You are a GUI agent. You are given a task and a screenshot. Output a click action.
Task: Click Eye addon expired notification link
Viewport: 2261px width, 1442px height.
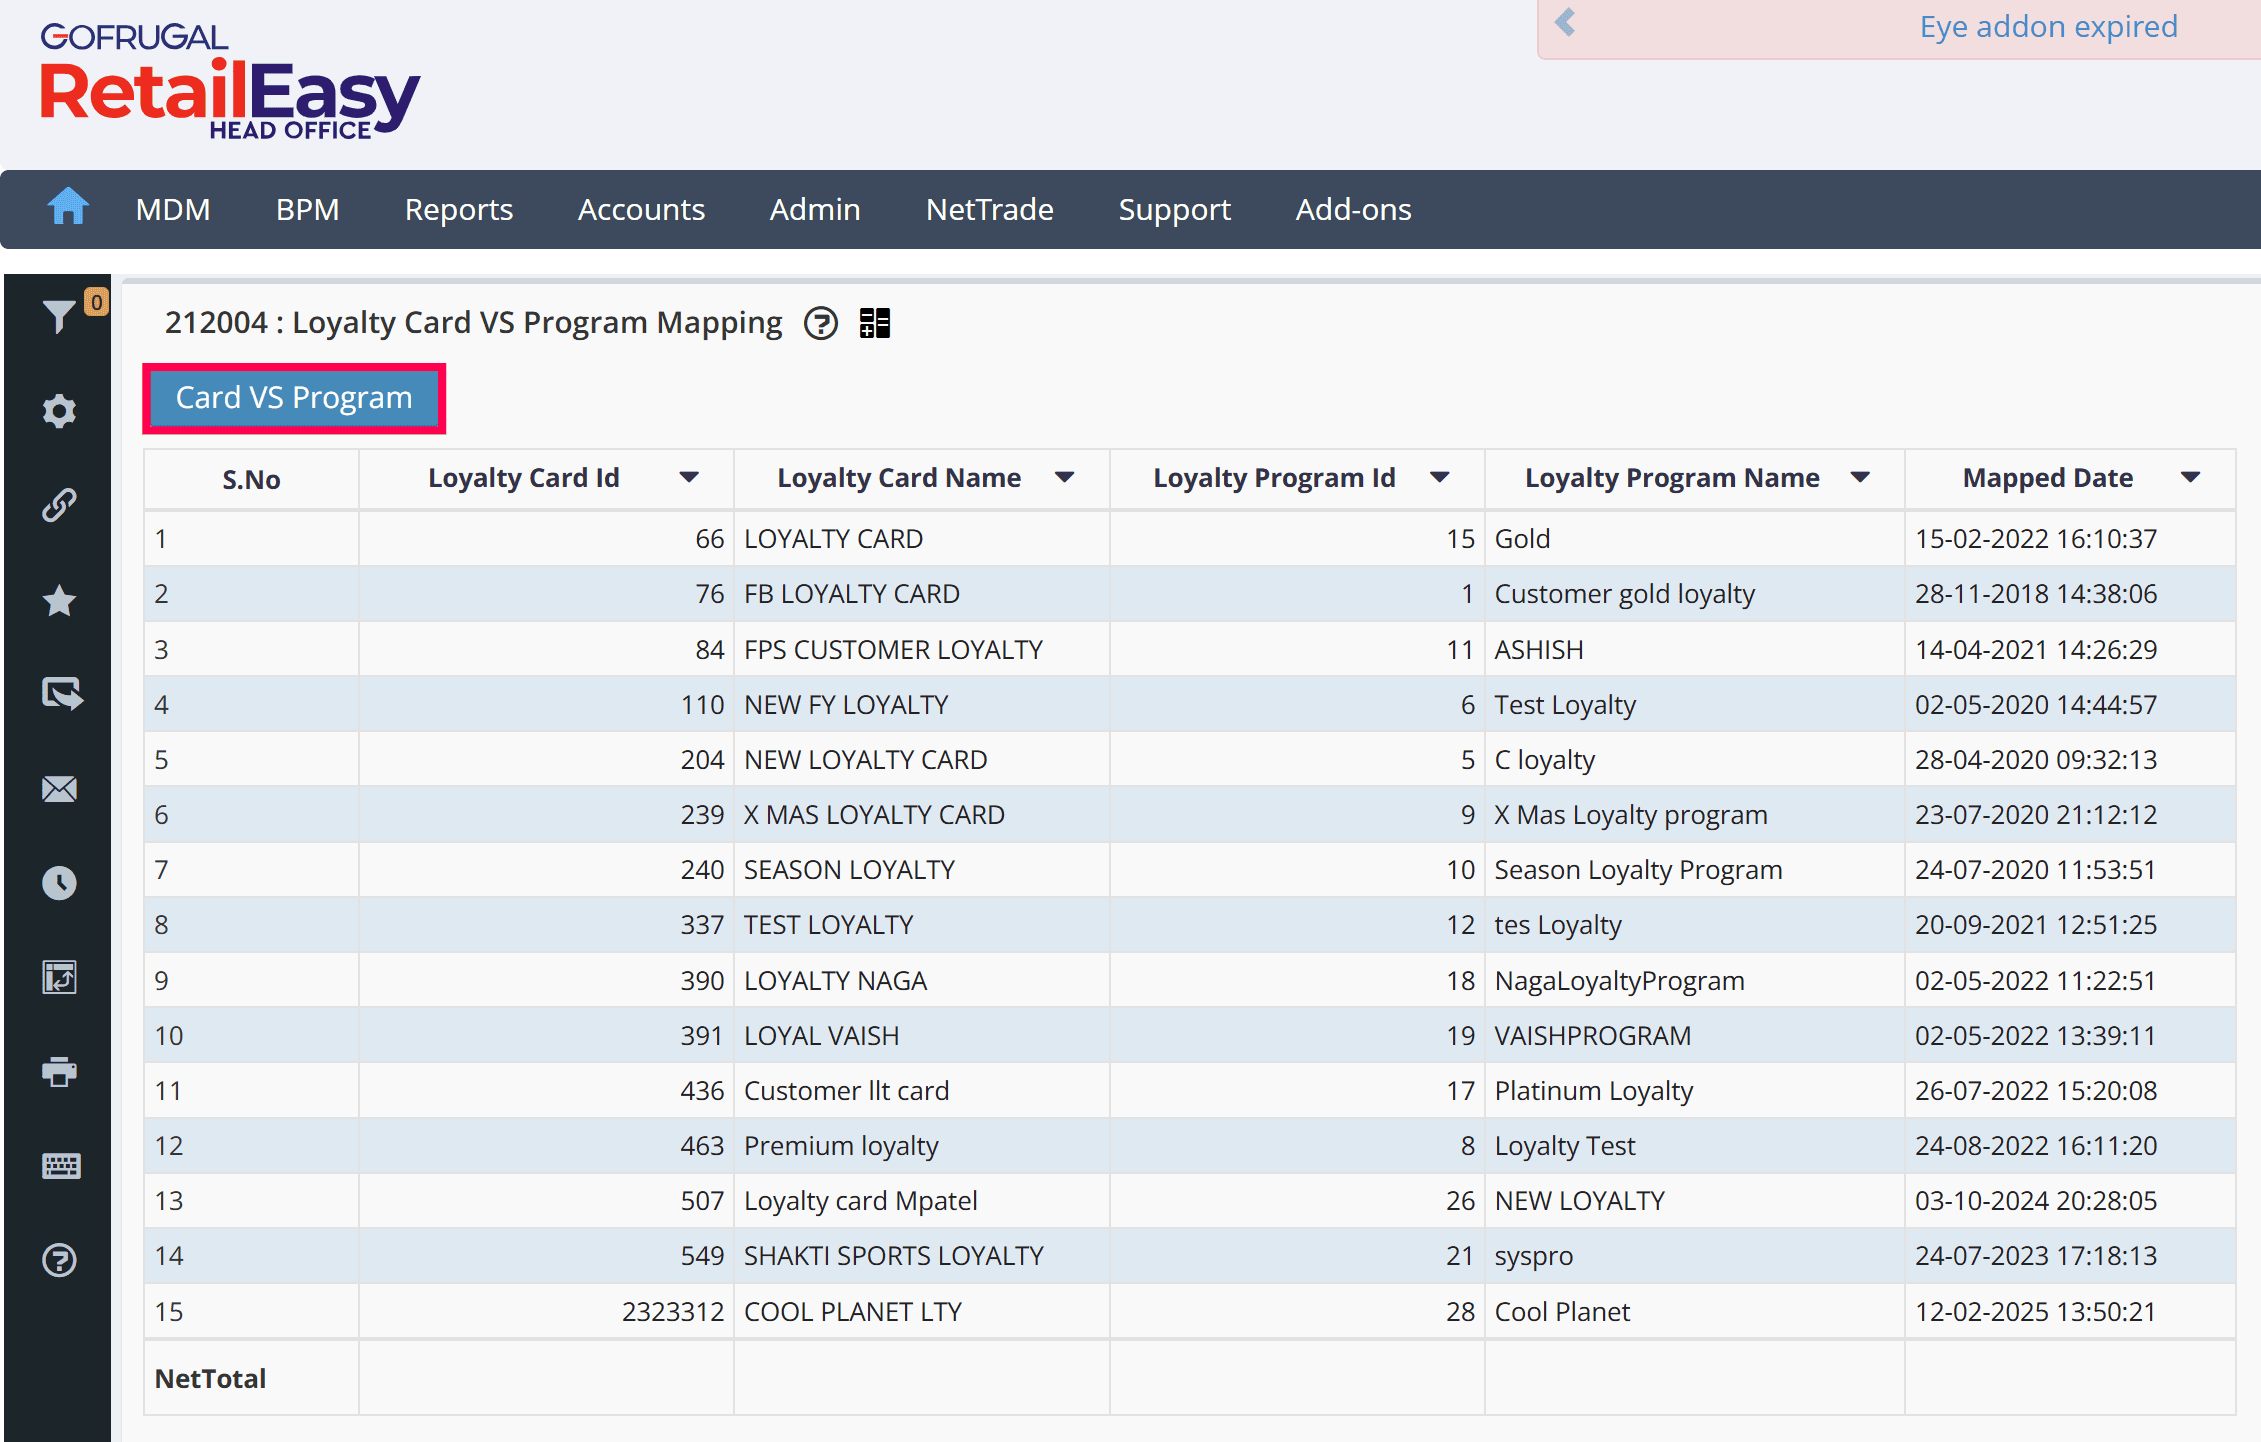coord(2048,27)
